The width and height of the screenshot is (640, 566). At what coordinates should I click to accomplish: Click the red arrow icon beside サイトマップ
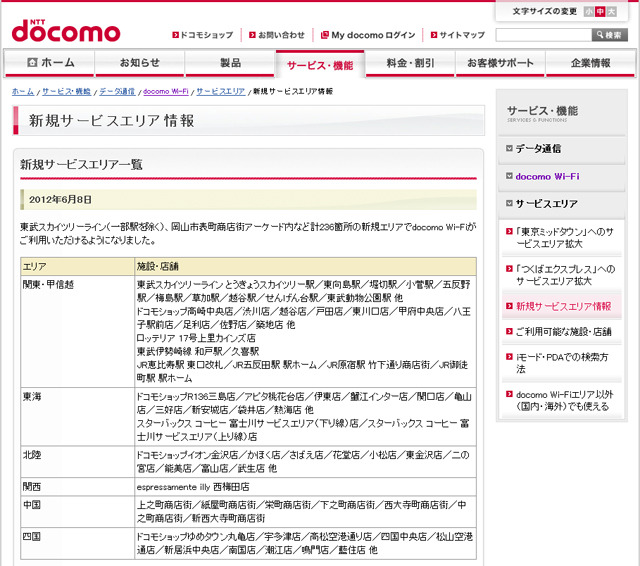(434, 35)
